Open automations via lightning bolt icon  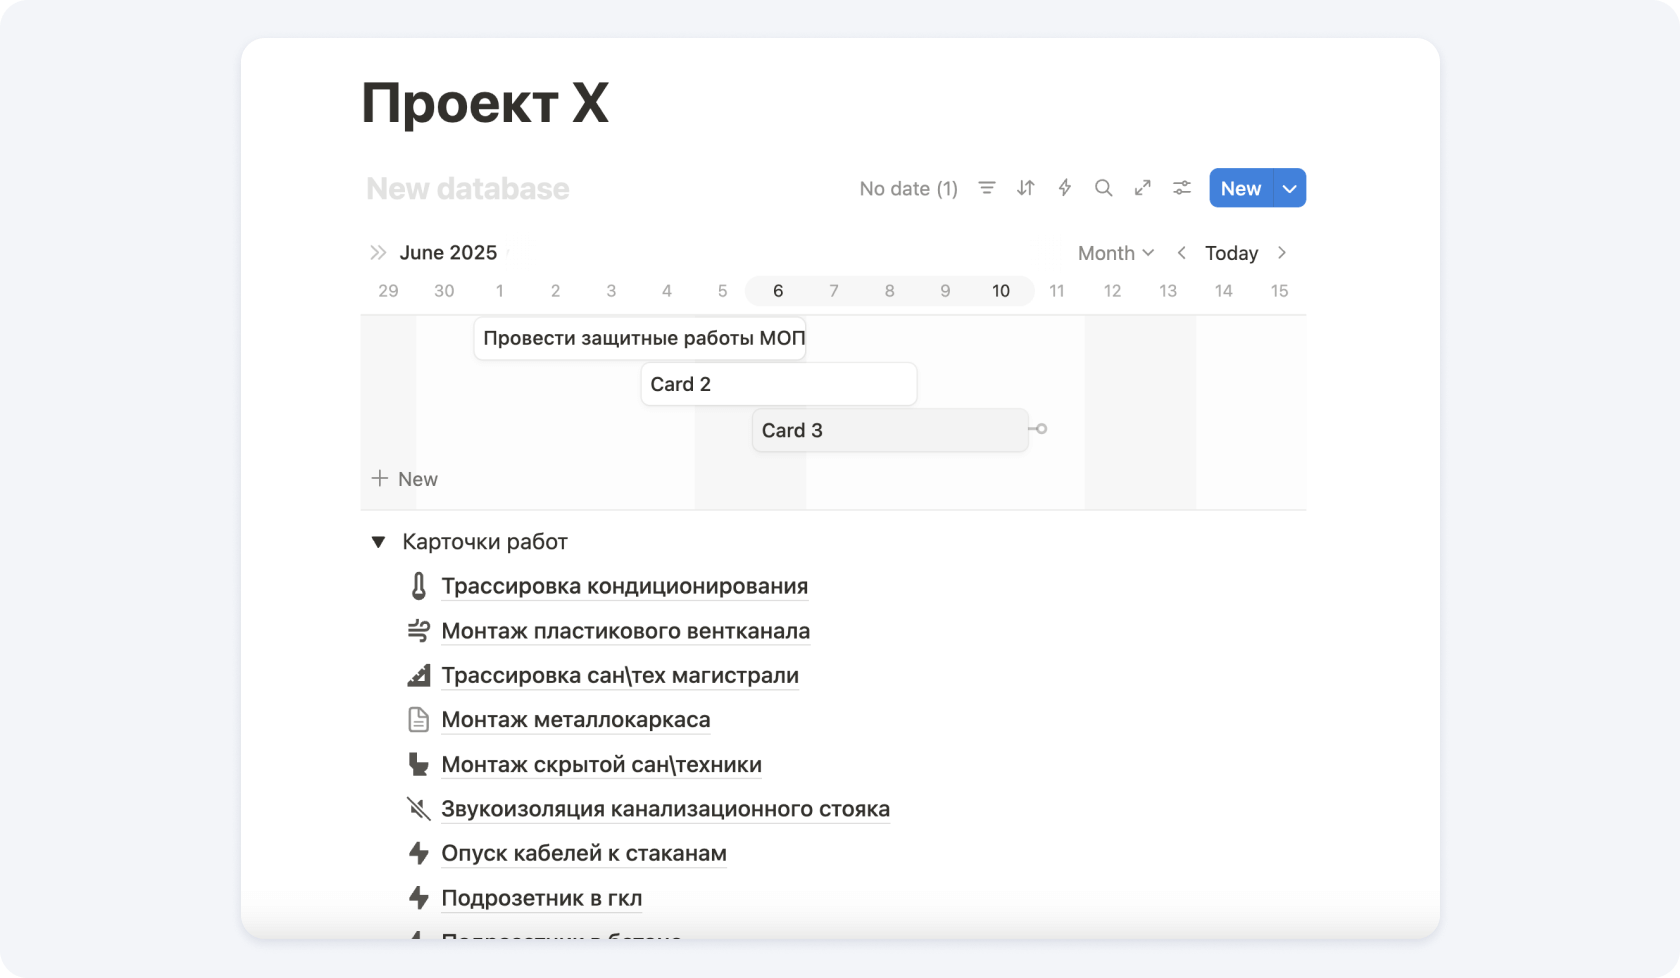(x=1064, y=188)
